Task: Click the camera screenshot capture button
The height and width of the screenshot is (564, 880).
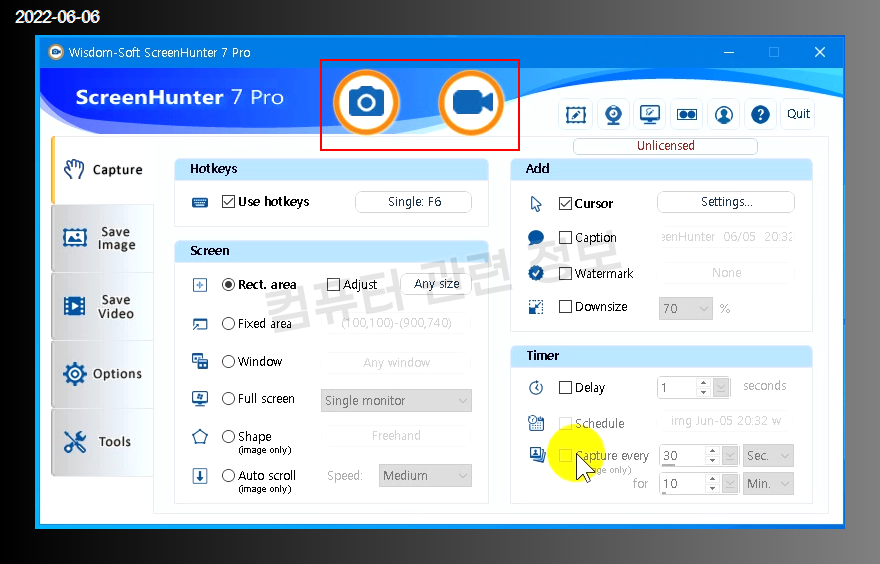Action: [x=366, y=103]
